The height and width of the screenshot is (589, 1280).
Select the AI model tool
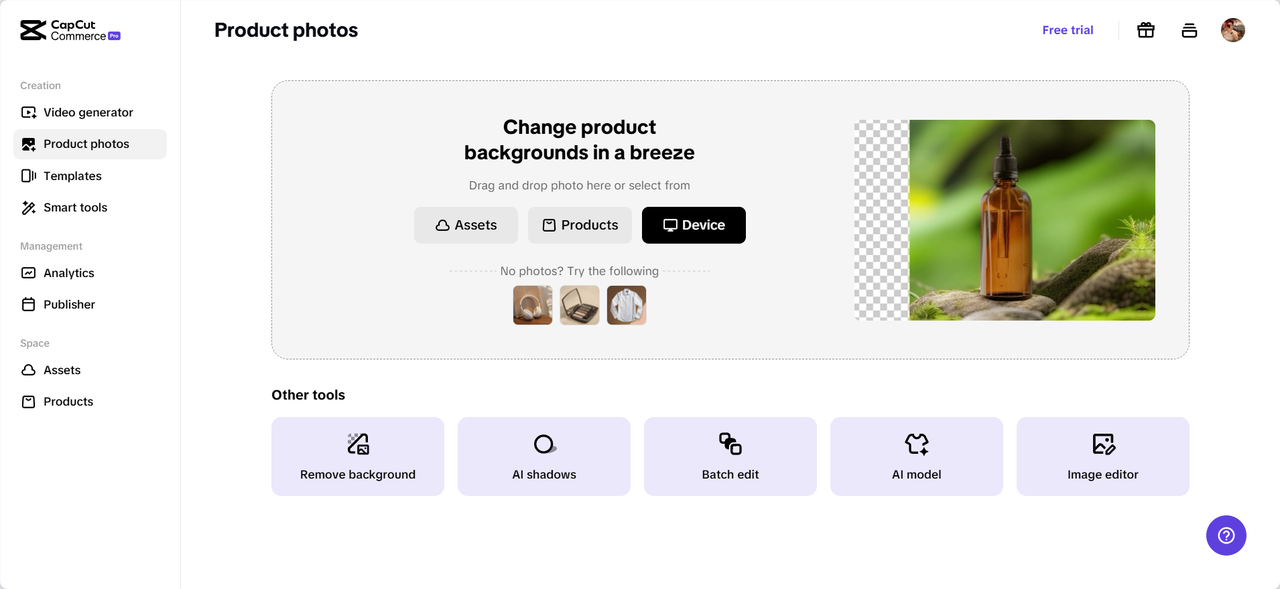pos(916,456)
